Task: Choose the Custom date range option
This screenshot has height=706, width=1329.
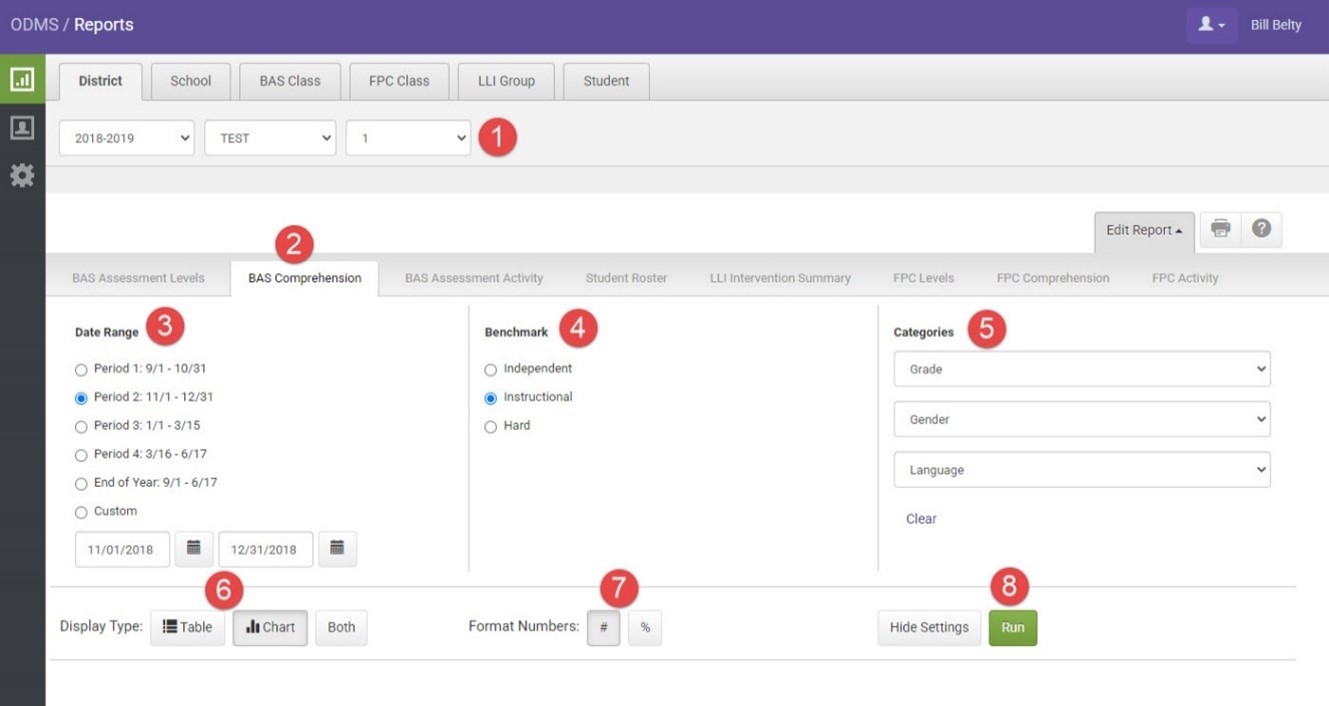Action: [81, 513]
